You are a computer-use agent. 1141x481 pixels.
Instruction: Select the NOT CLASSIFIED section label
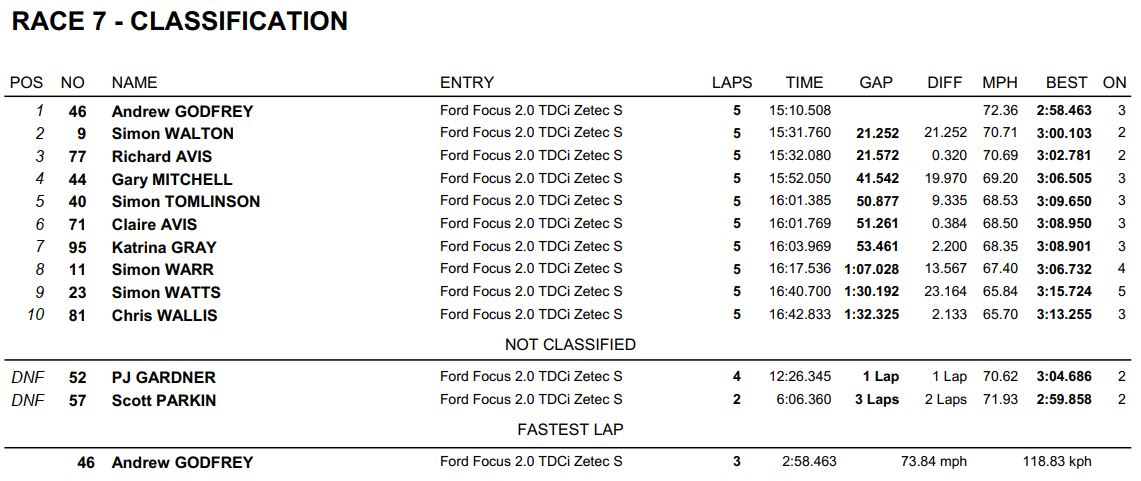pos(570,345)
